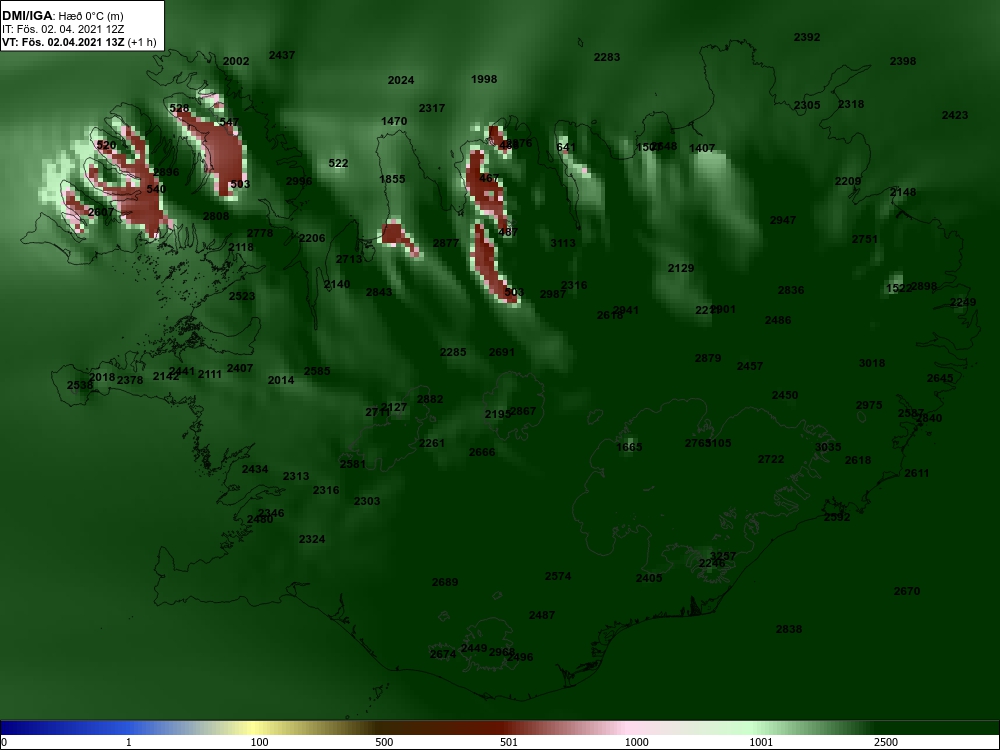Click the 2751 value label

click(865, 239)
